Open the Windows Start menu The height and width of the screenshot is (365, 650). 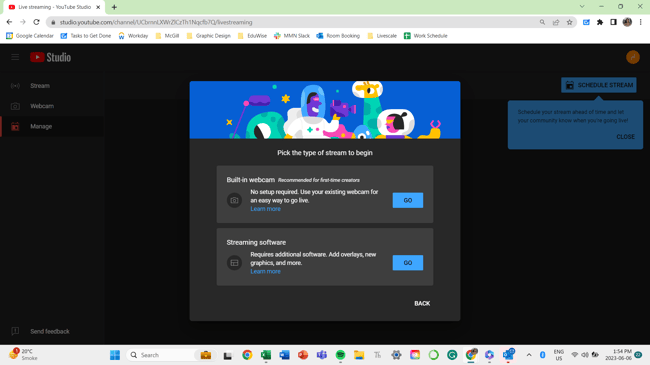click(x=115, y=355)
